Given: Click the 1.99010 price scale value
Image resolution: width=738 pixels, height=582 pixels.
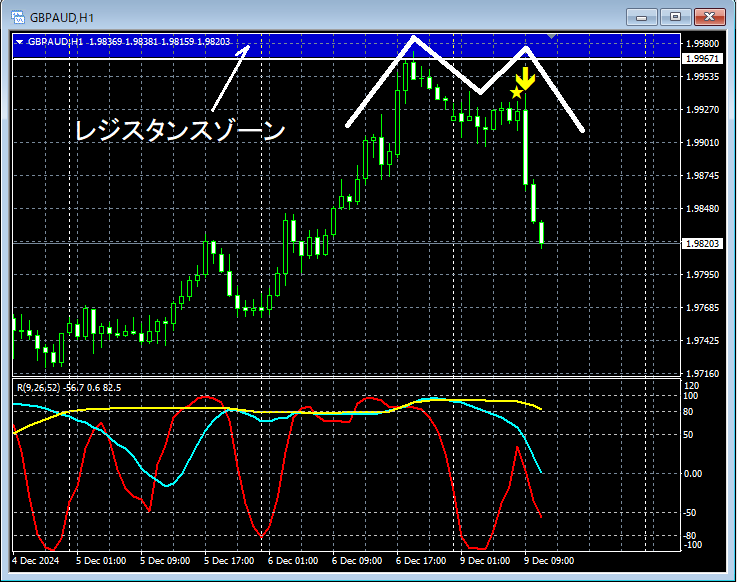Looking at the screenshot, I should [x=703, y=143].
